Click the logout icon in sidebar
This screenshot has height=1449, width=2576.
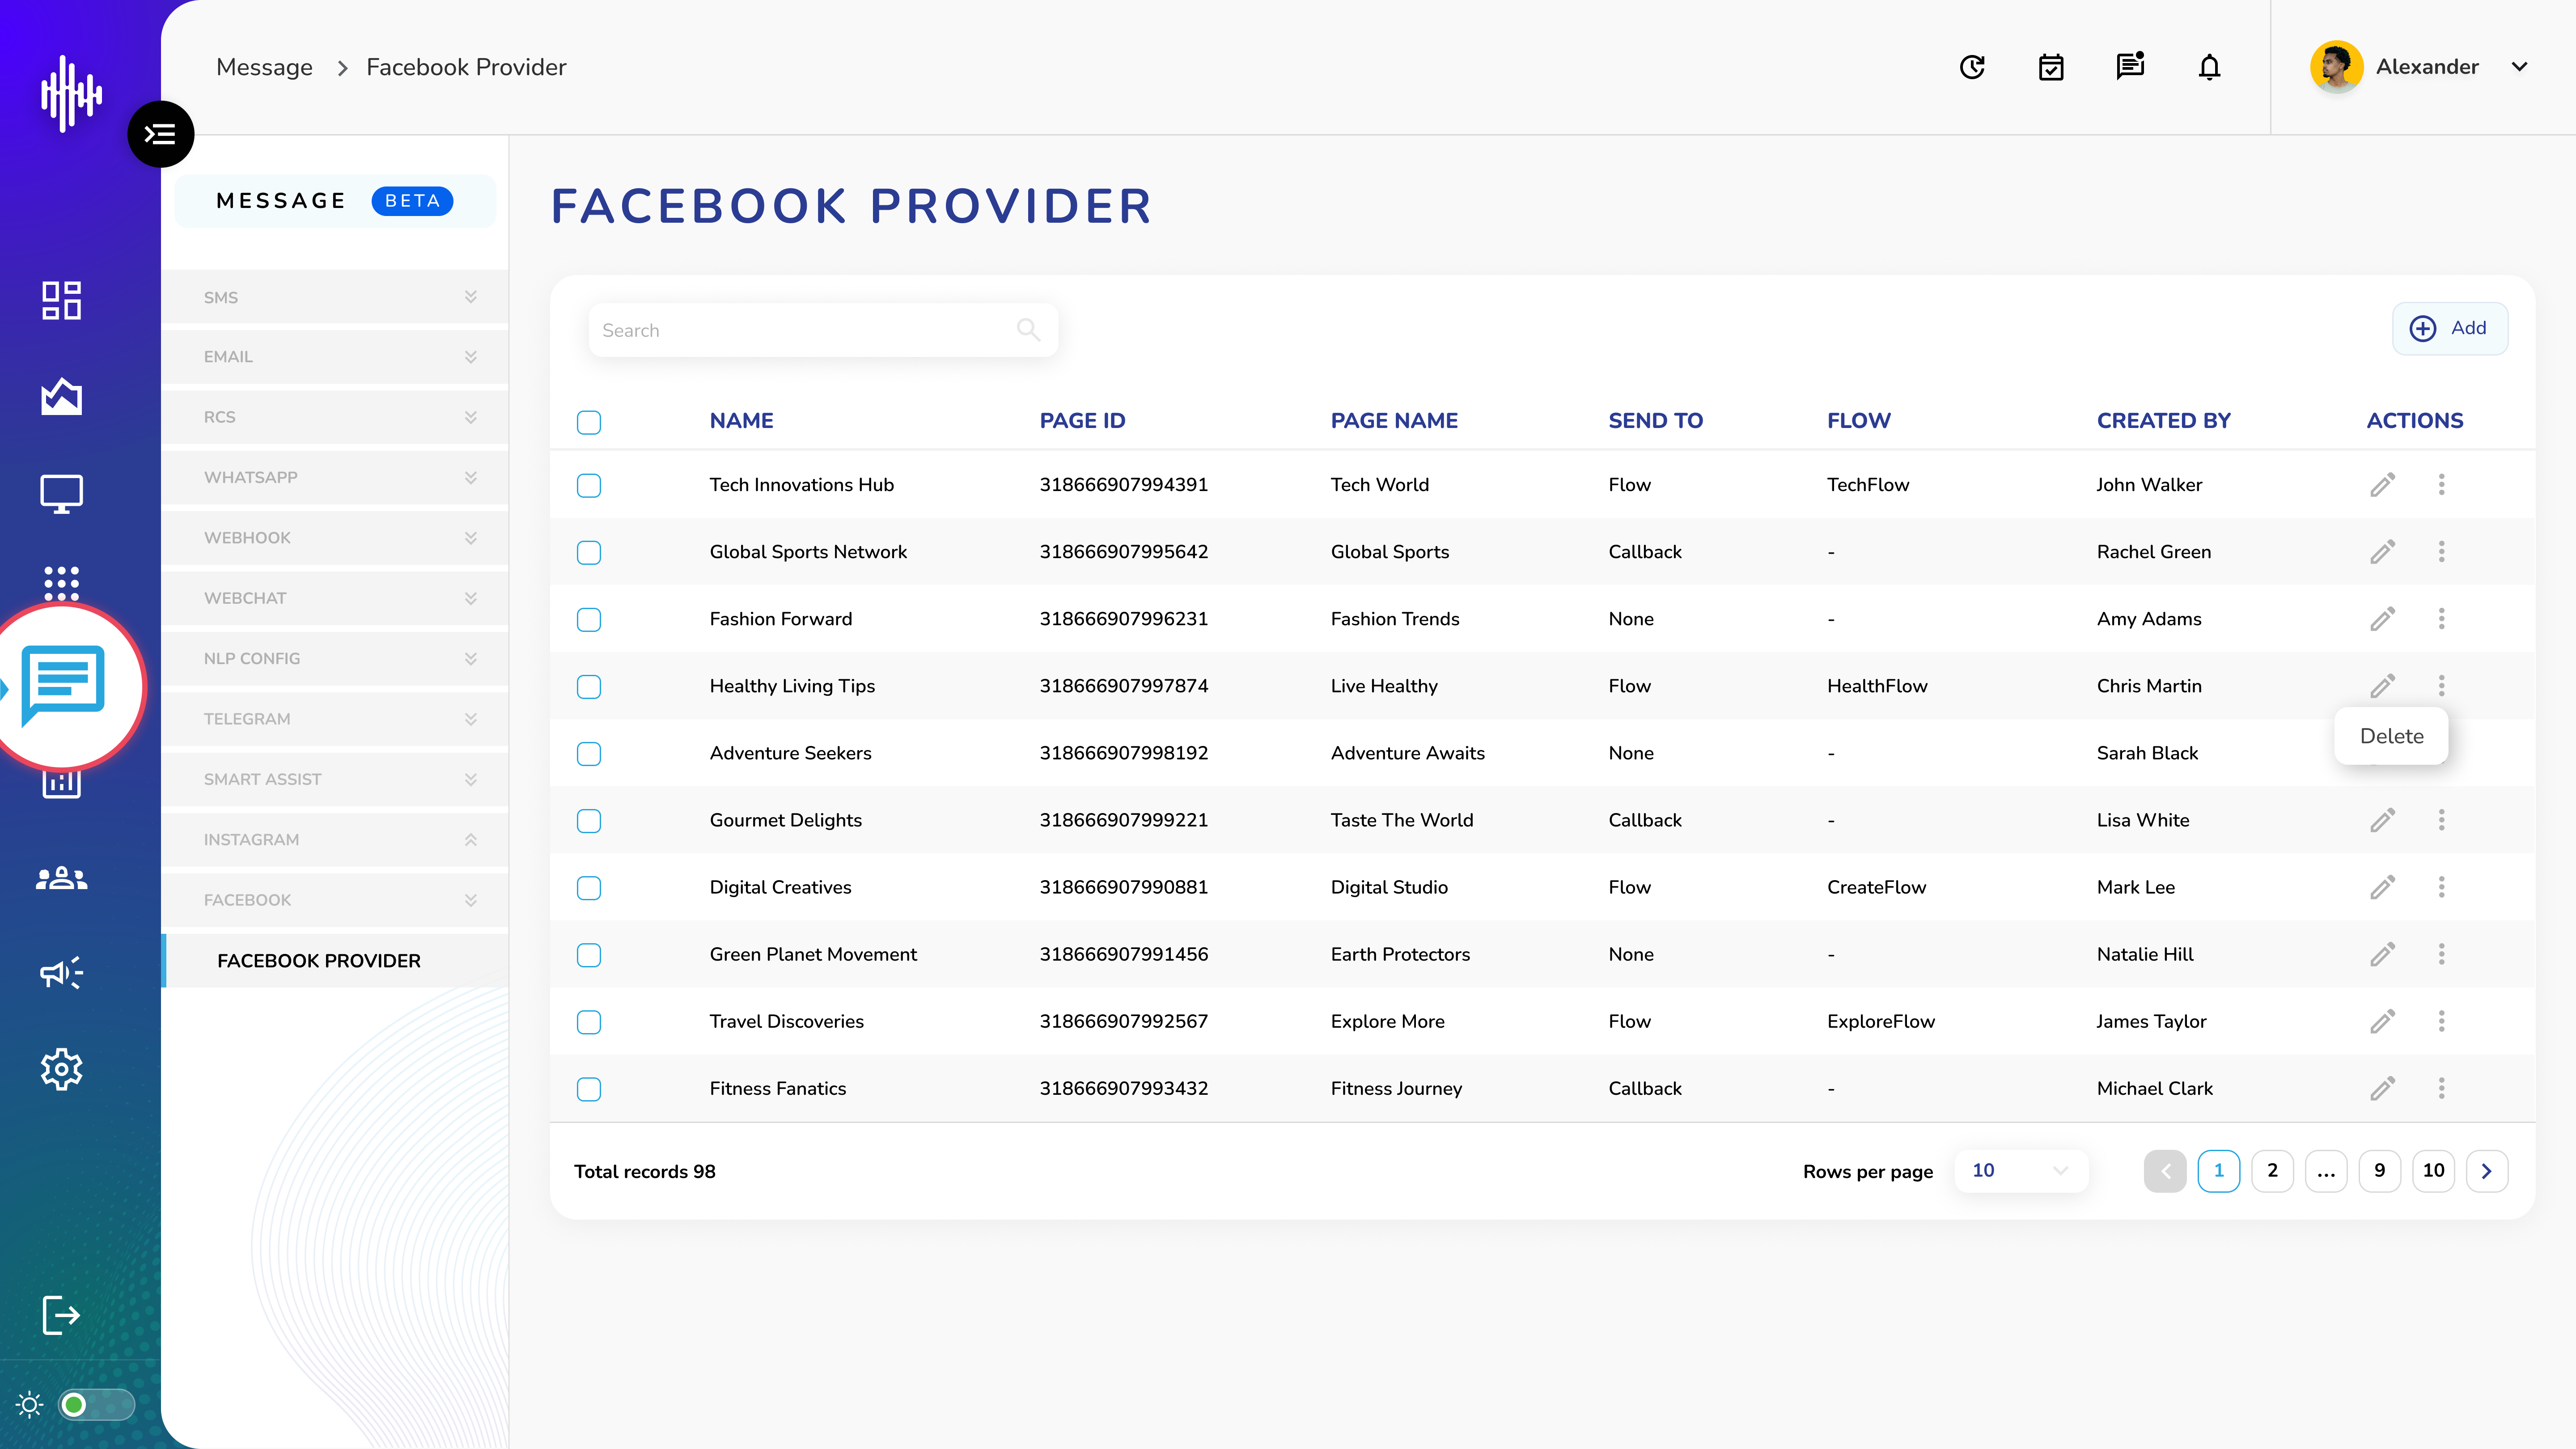point(61,1315)
